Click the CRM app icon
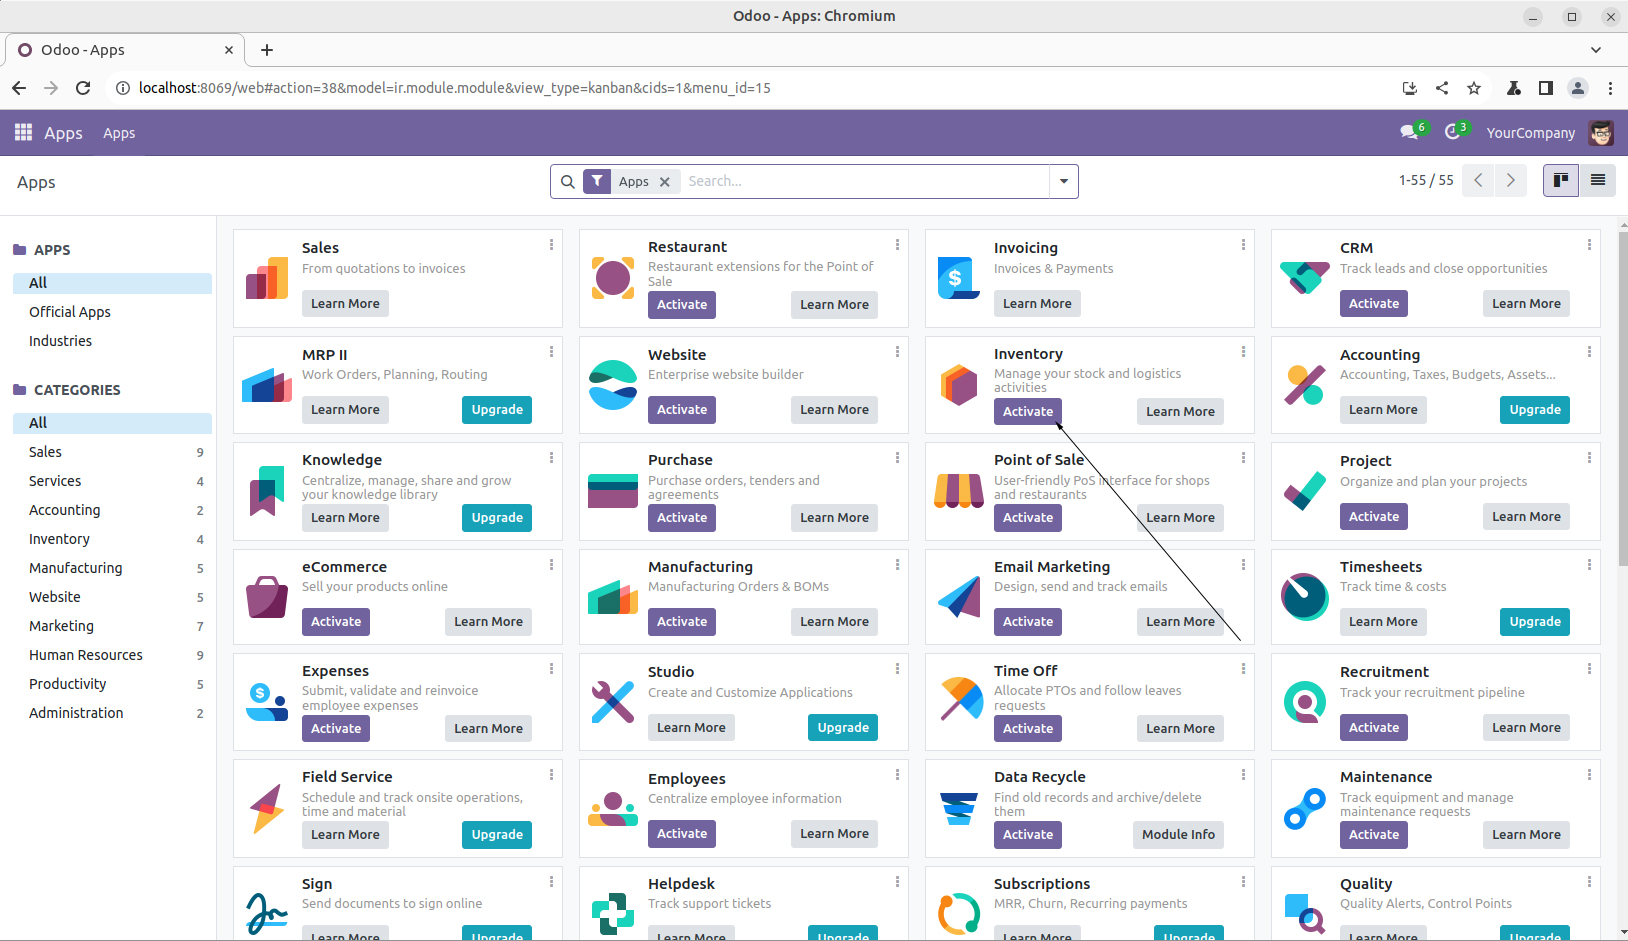This screenshot has width=1628, height=941. tap(1304, 277)
